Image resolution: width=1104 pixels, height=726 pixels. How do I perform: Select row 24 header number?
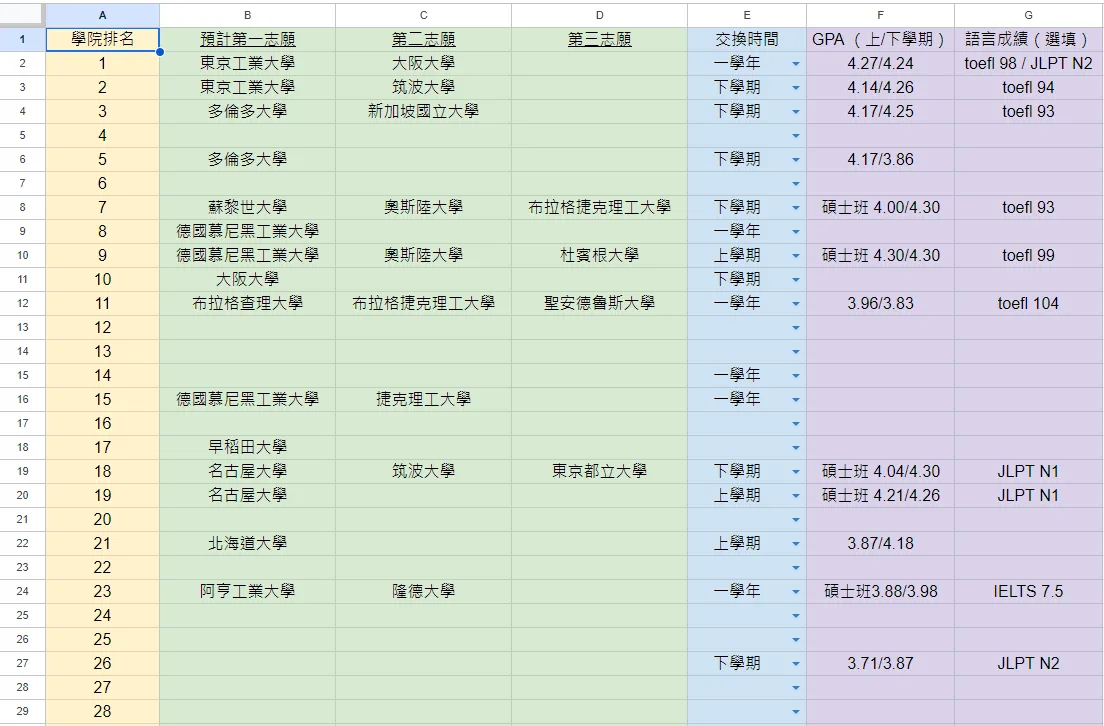tap(23, 592)
